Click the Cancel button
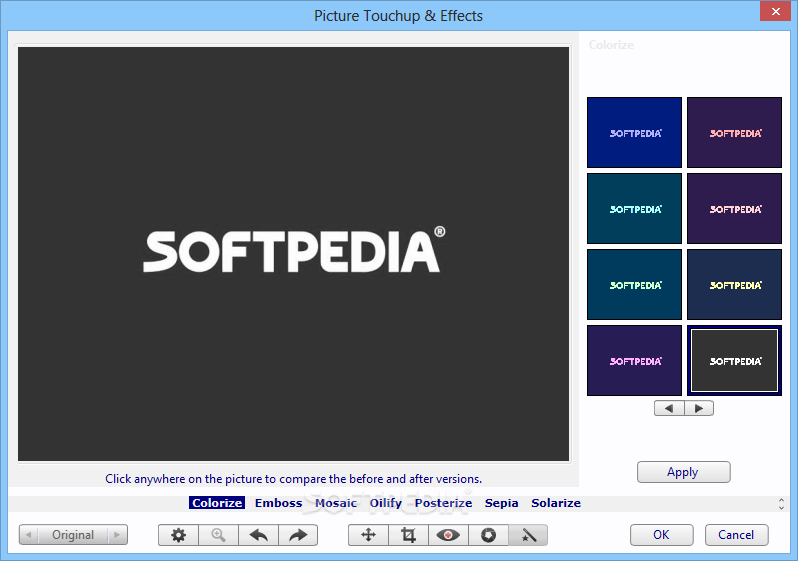This screenshot has width=798, height=561. [736, 535]
